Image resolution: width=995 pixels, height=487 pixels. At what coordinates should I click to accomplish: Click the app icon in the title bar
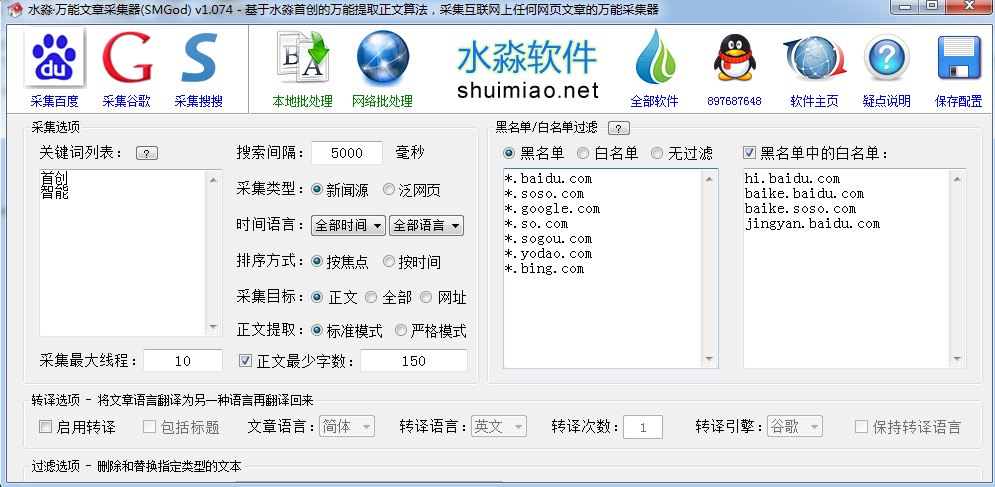[13, 9]
